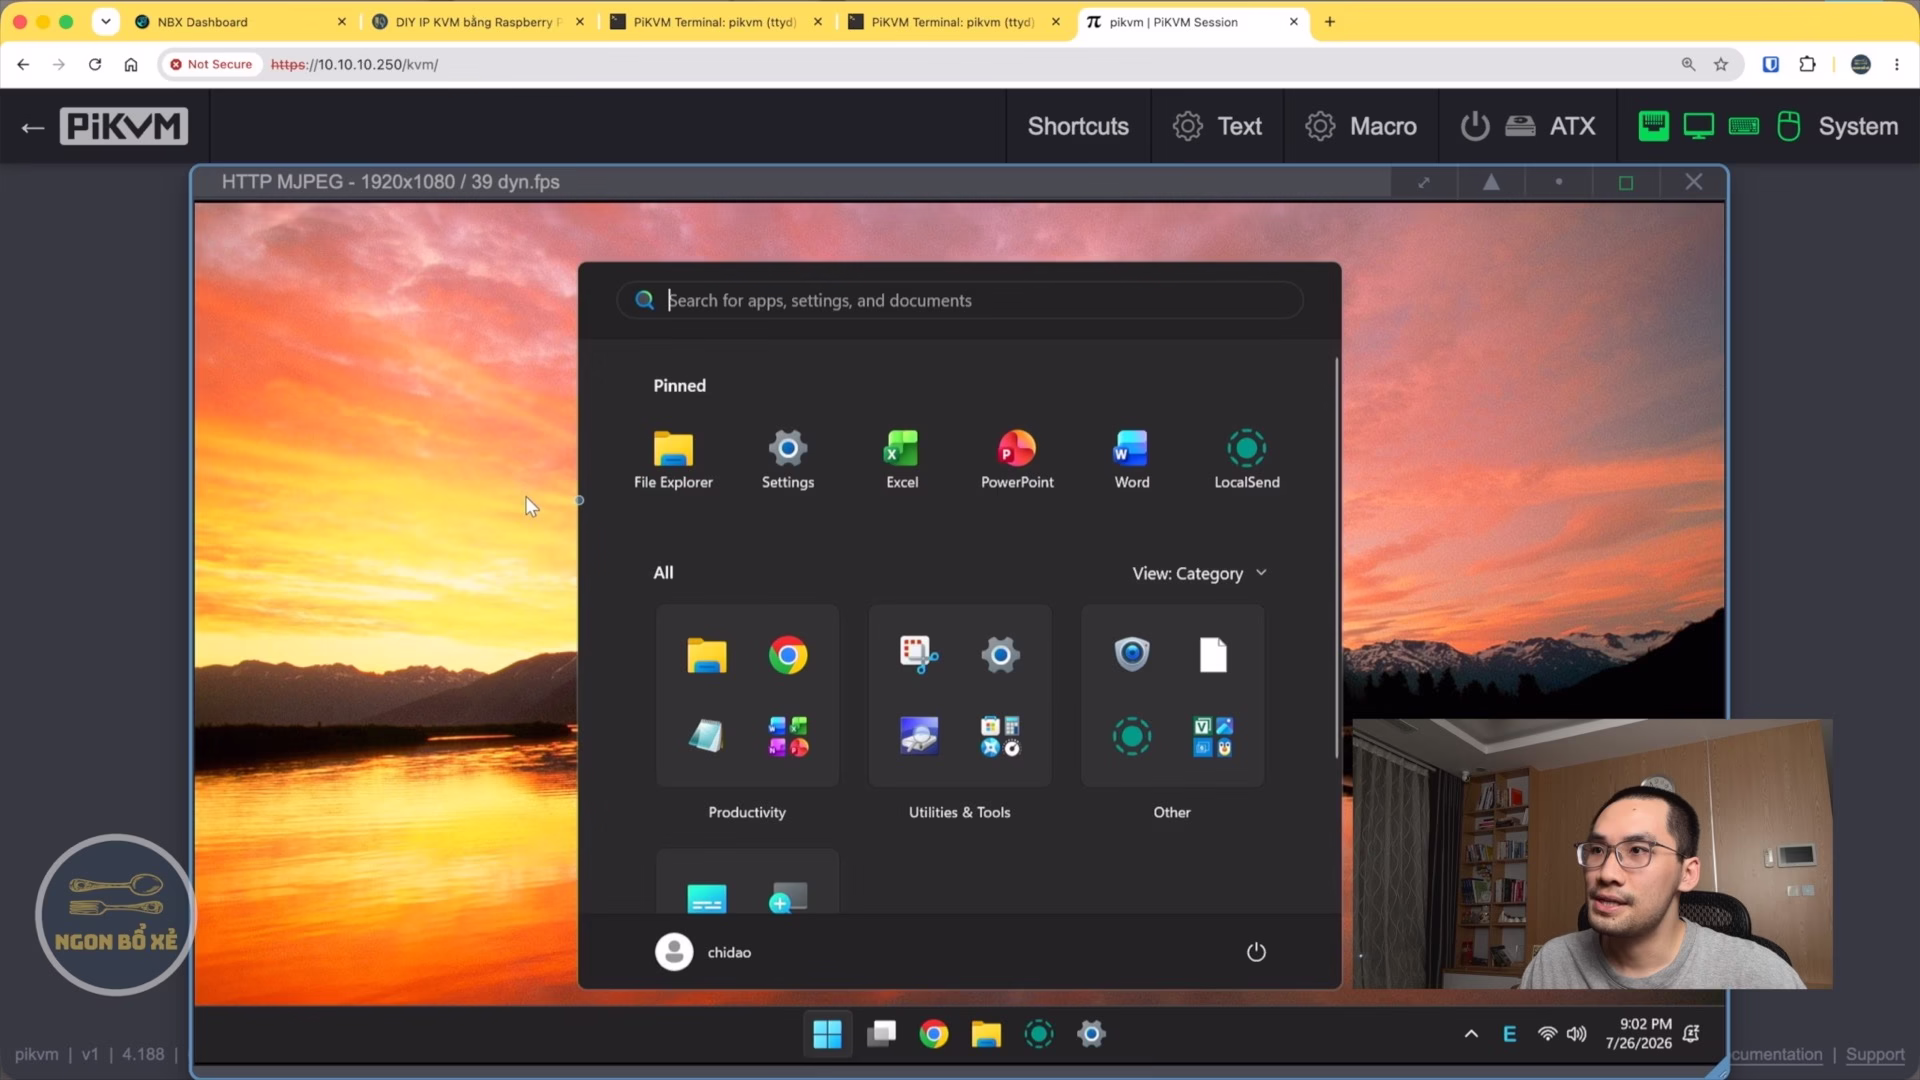
Task: Switch to first PiKVM Terminal tab
Action: tap(716, 22)
